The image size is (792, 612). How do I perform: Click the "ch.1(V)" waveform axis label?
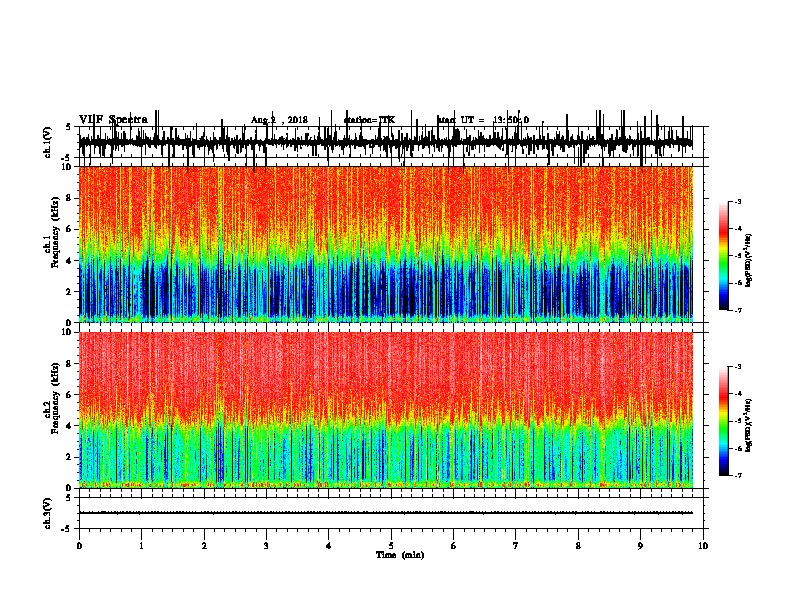[48, 142]
